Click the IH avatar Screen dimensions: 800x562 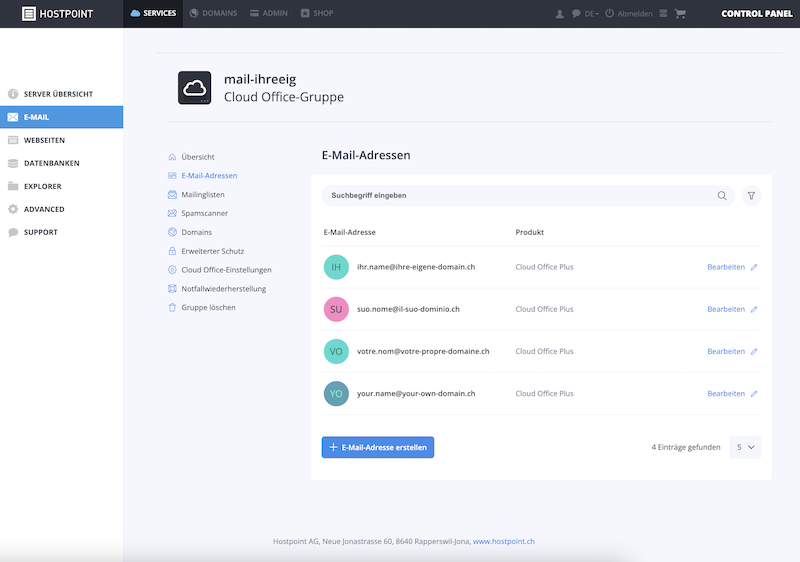tap(336, 267)
